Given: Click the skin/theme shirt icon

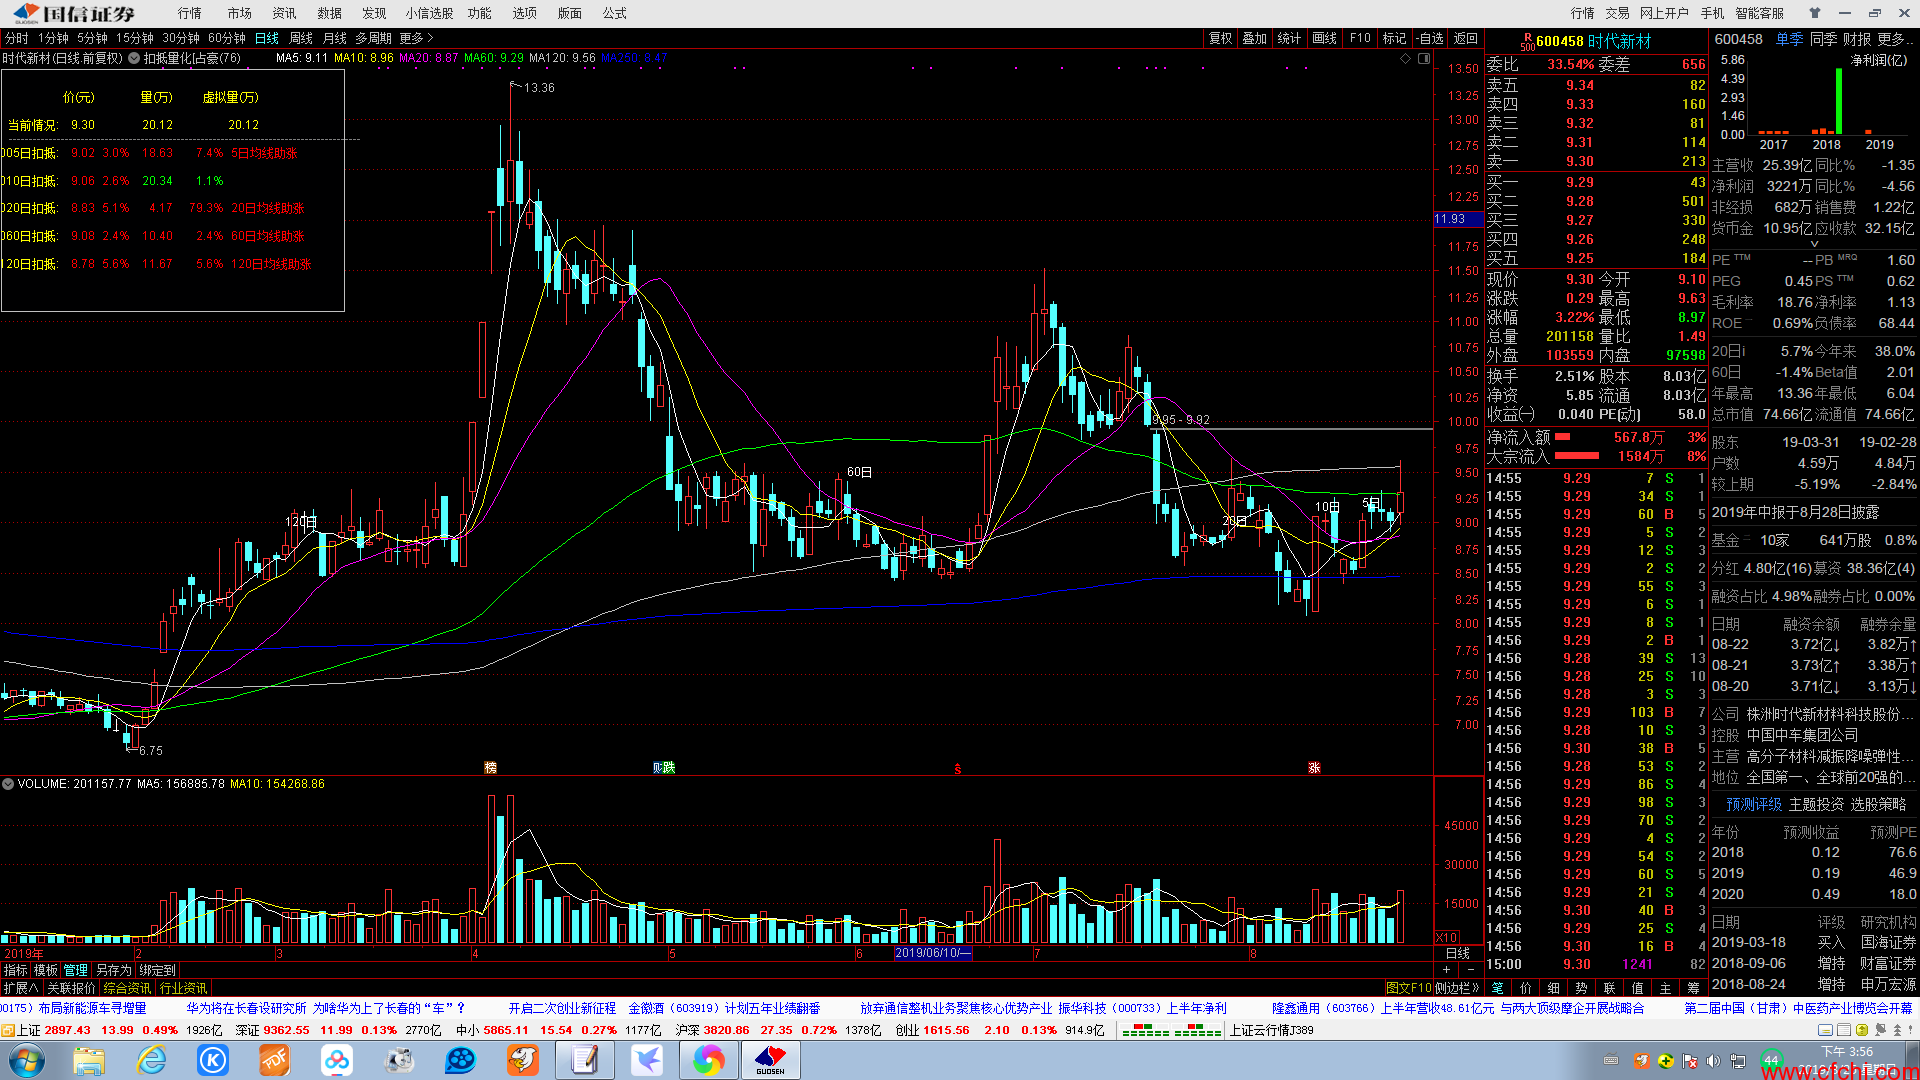Looking at the screenshot, I should point(1814,13).
